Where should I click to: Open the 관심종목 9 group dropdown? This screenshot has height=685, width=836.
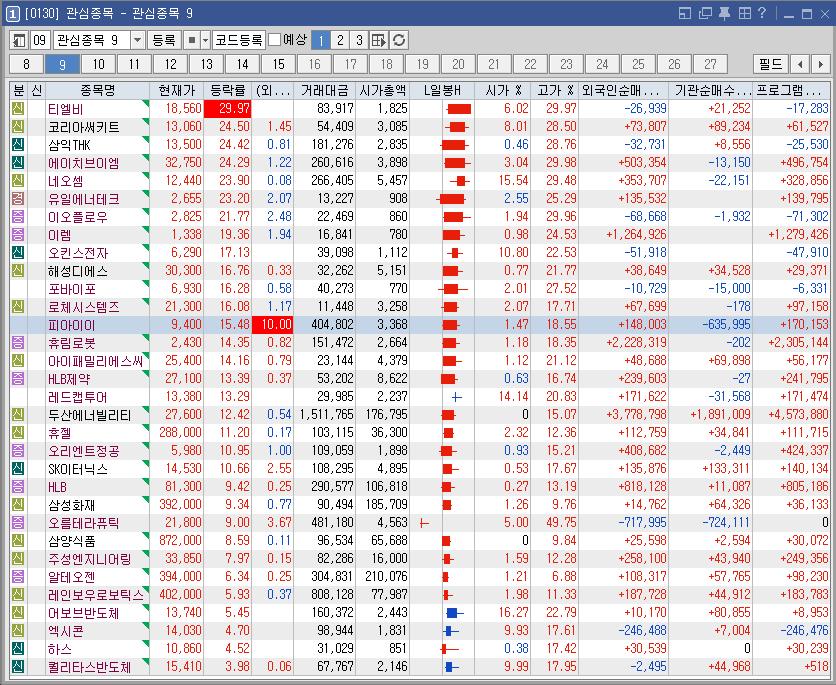tap(137, 40)
